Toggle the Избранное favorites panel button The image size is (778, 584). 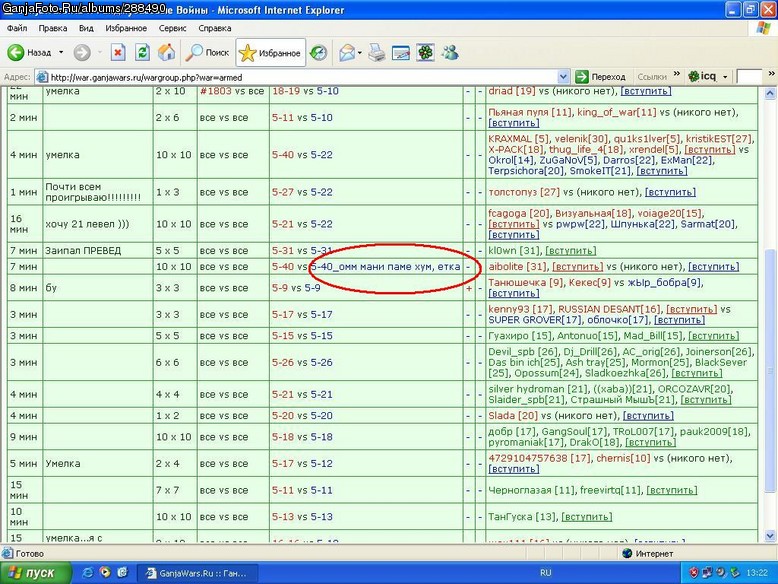click(x=270, y=53)
